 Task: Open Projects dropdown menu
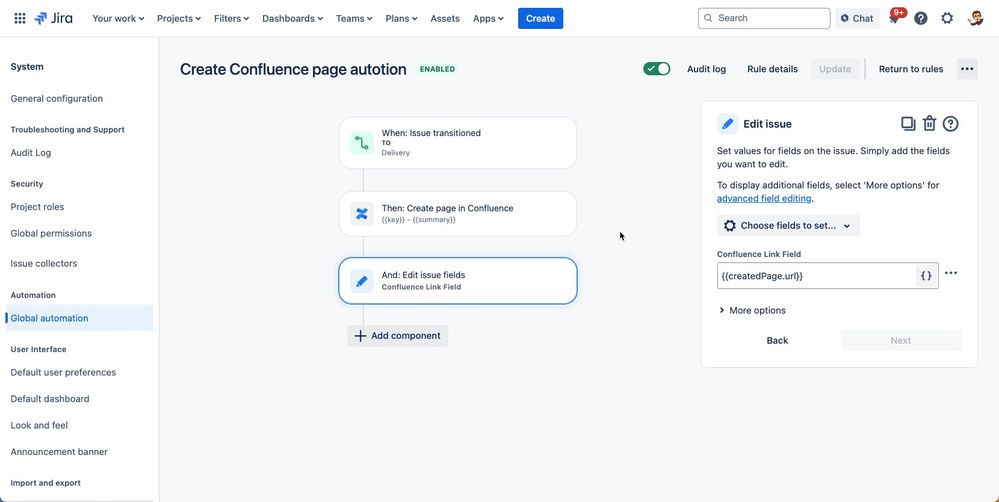(179, 18)
